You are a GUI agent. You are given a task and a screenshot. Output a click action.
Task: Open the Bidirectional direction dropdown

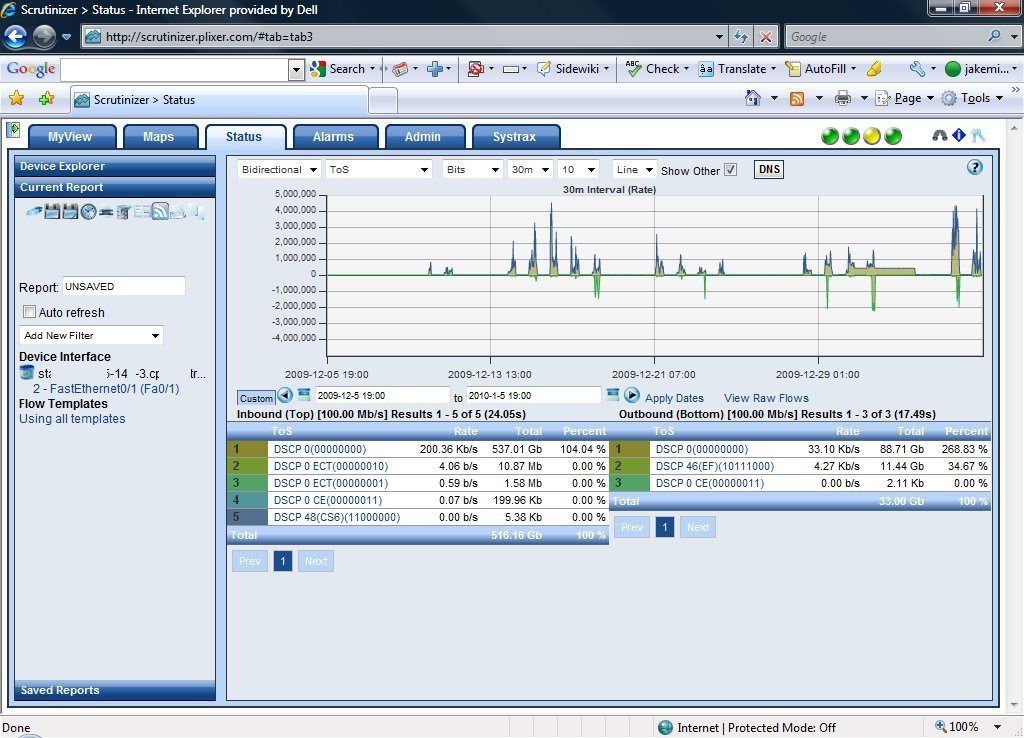click(x=278, y=170)
